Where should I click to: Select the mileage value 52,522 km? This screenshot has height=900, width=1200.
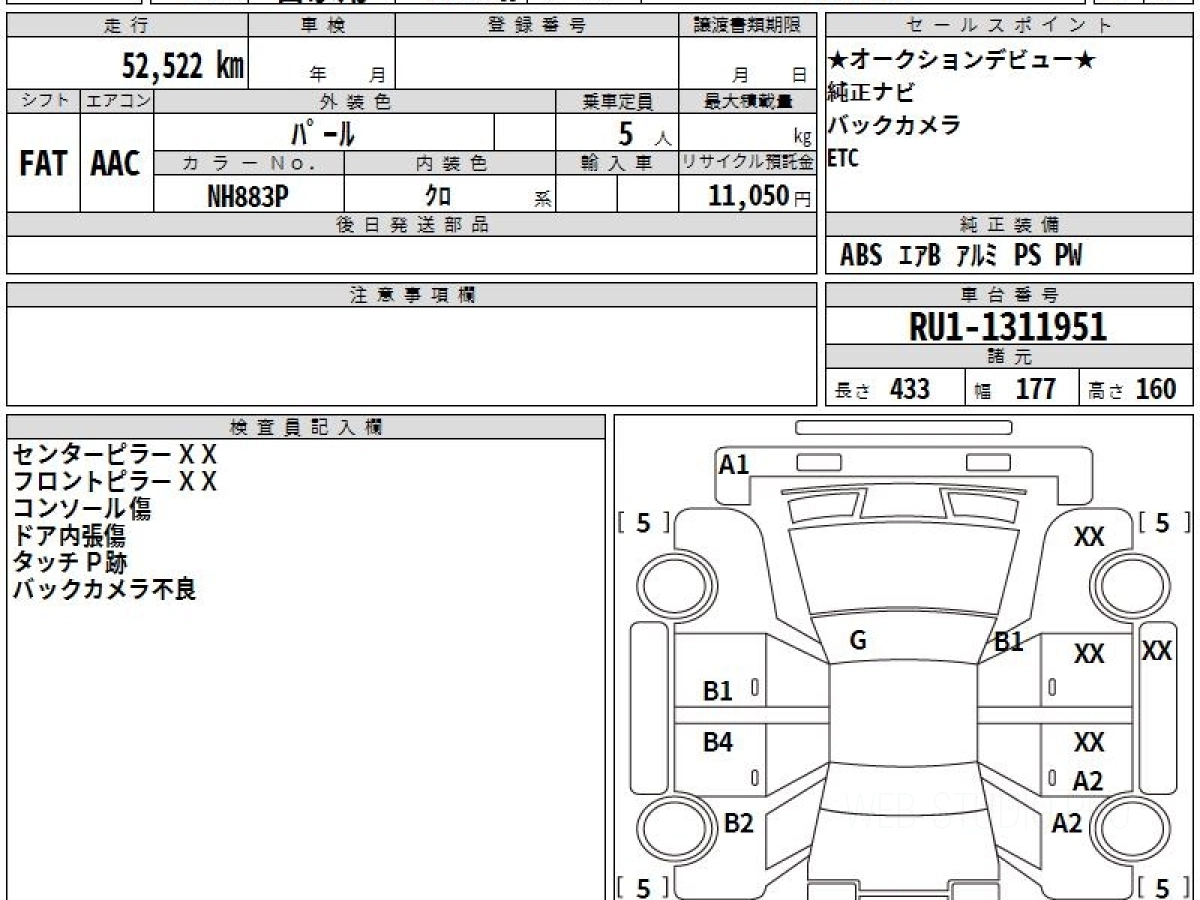(x=183, y=67)
